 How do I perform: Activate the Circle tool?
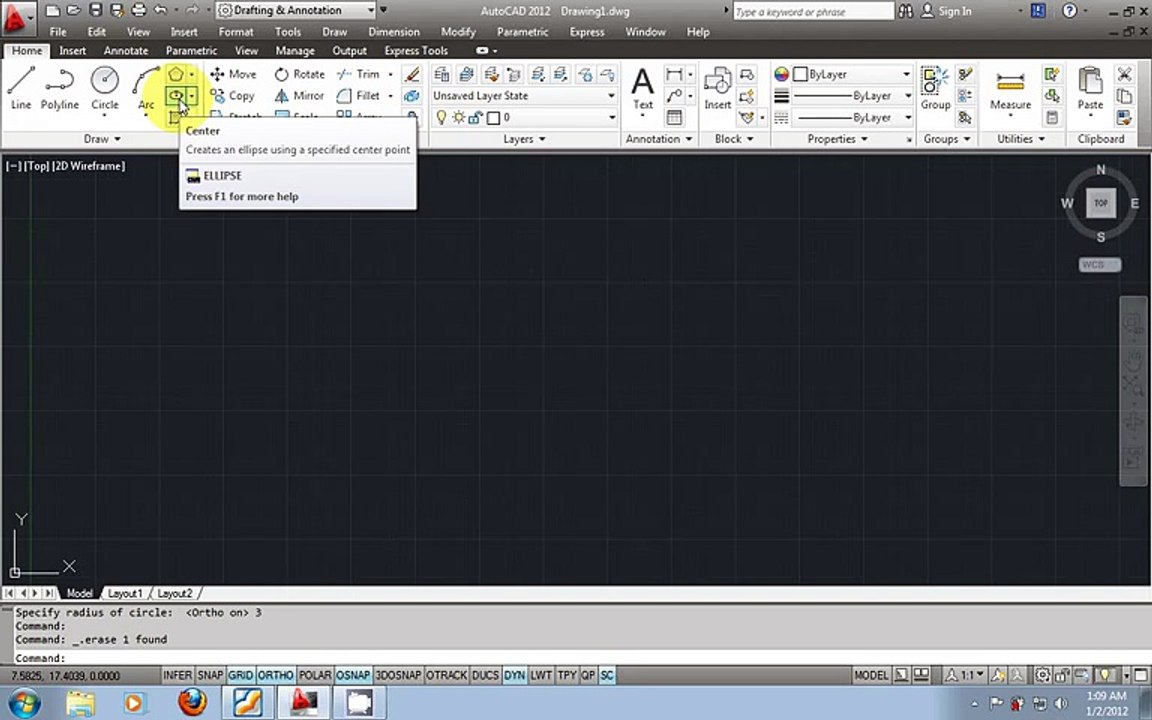point(104,88)
